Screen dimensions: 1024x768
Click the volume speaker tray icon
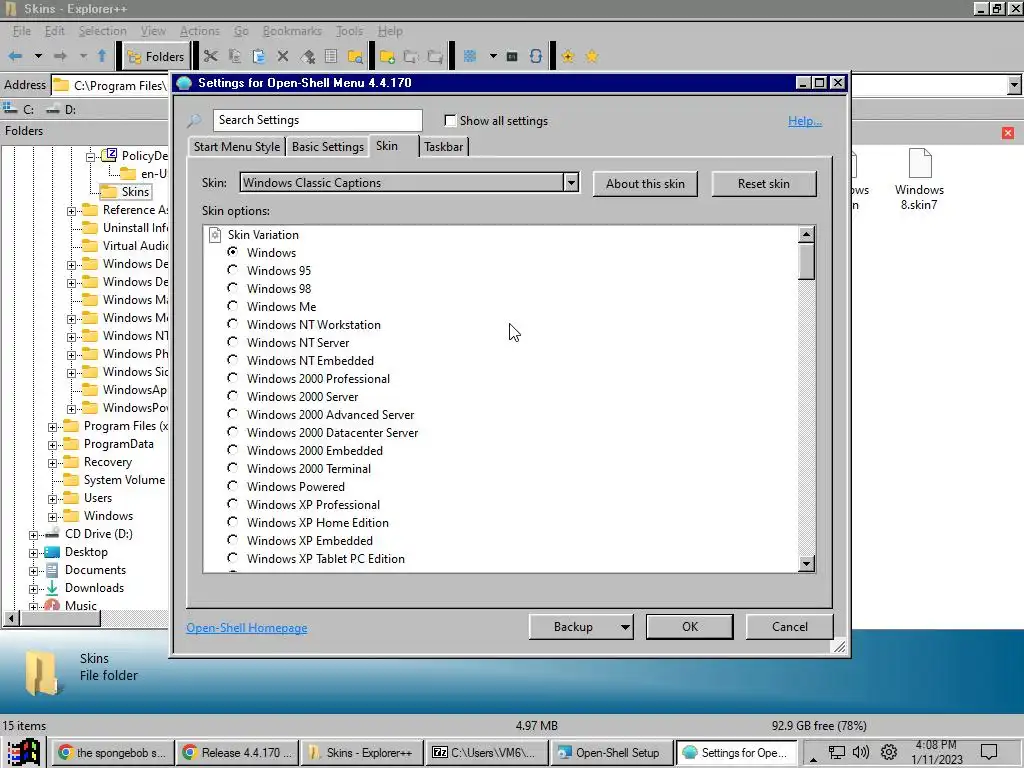point(861,752)
